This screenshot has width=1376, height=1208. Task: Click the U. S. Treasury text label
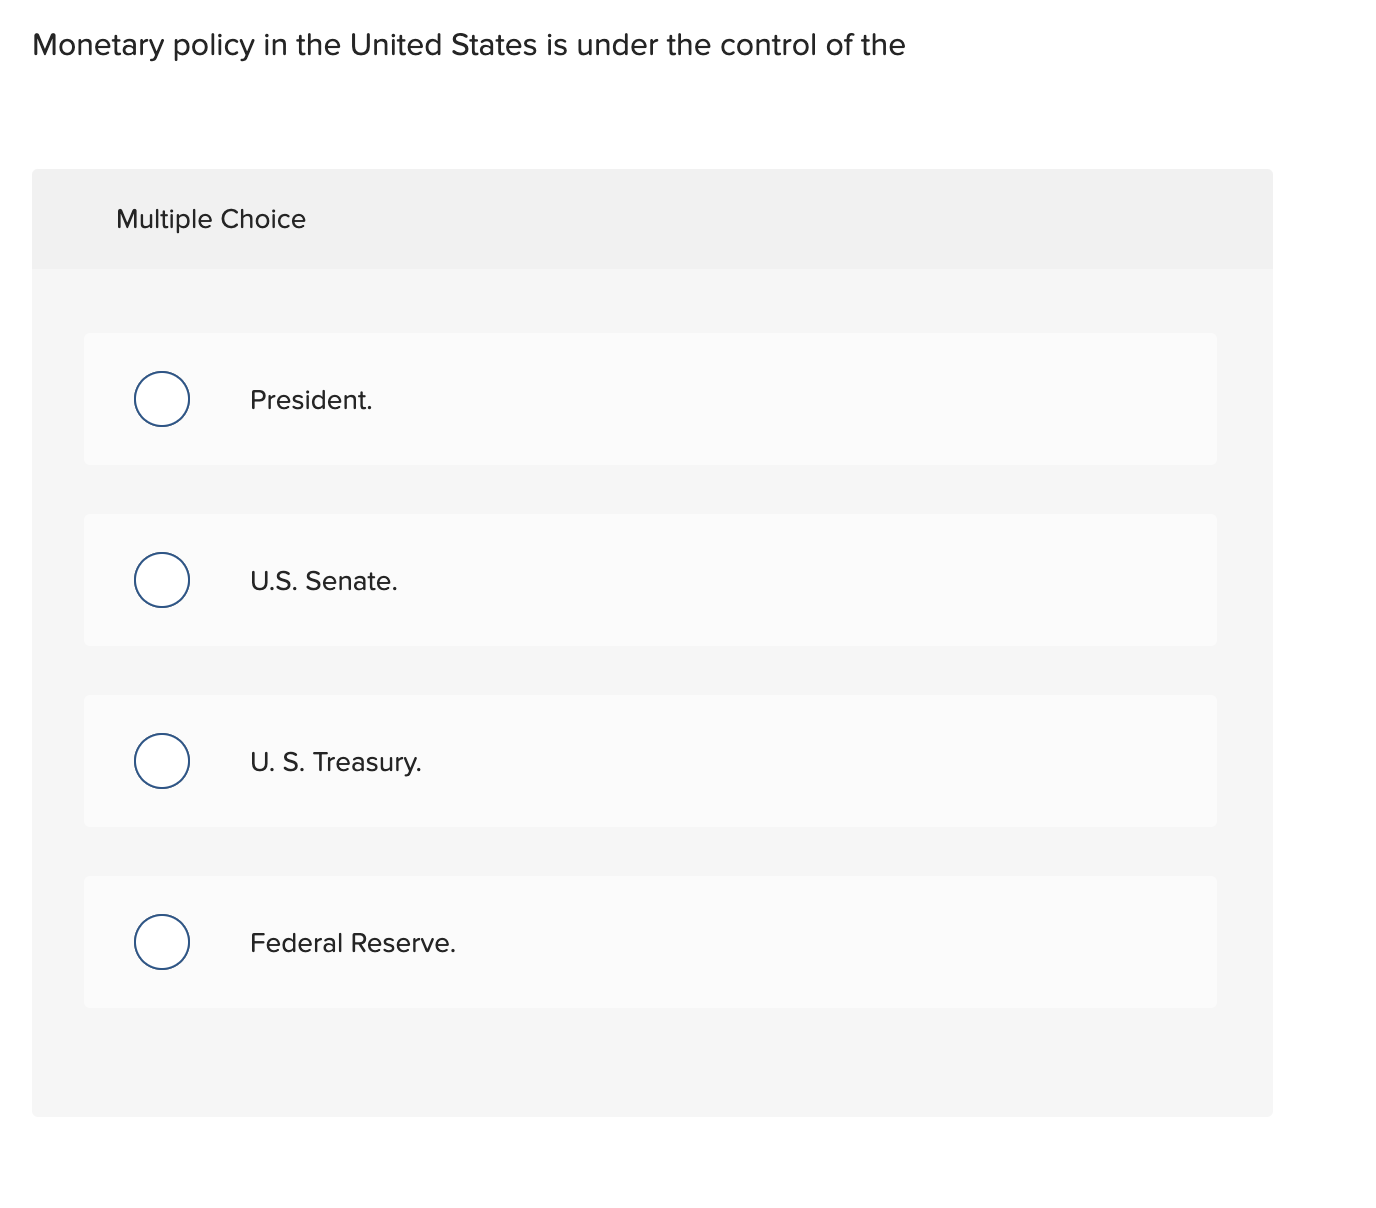click(336, 762)
